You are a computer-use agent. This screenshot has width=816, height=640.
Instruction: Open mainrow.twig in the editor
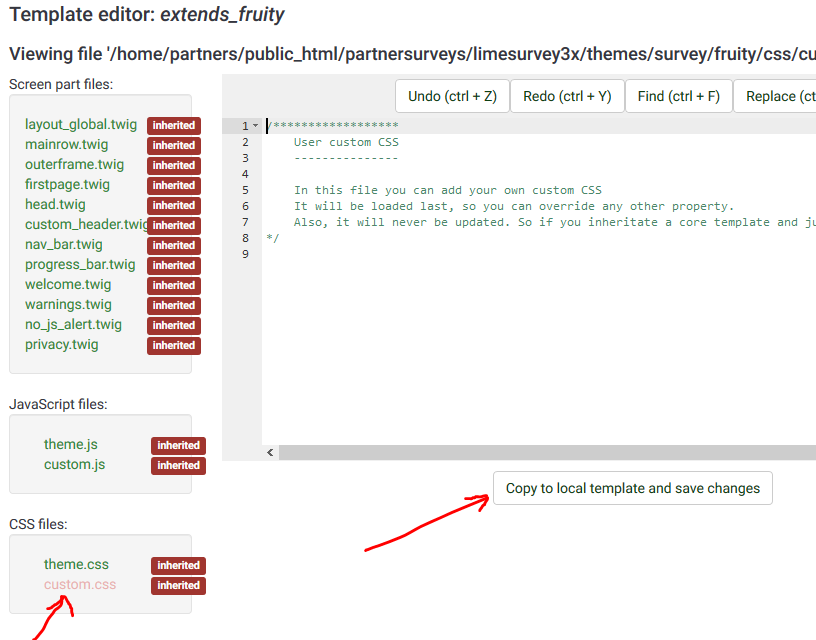[x=67, y=145]
